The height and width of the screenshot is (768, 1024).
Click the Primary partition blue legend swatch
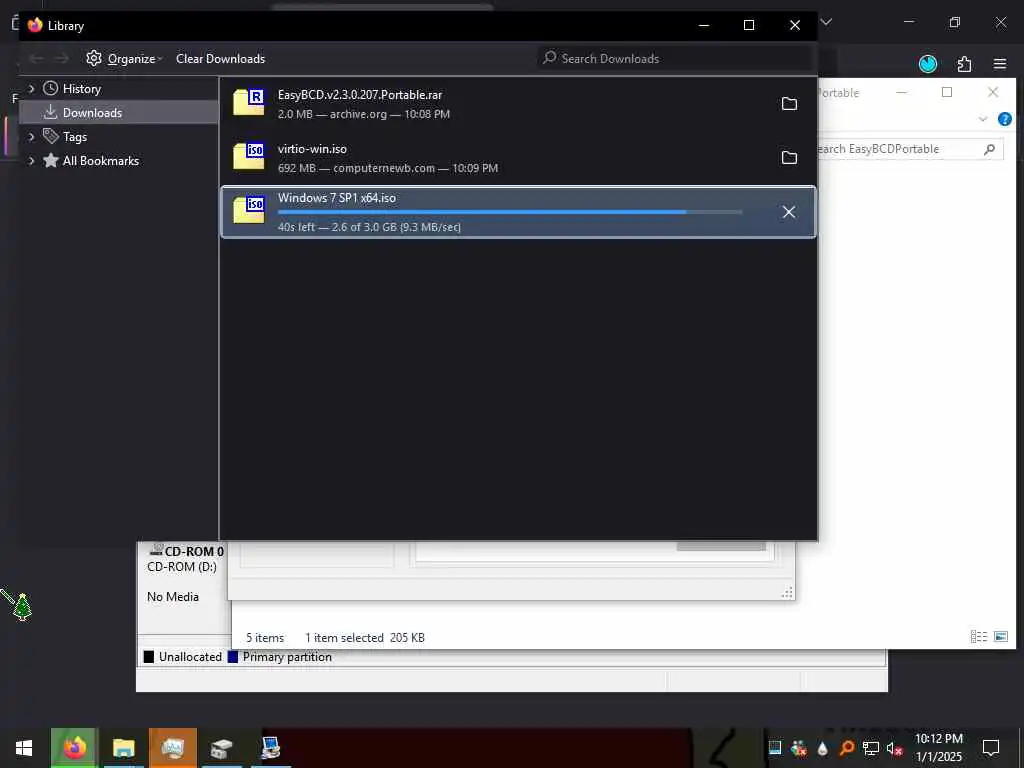[x=232, y=657]
